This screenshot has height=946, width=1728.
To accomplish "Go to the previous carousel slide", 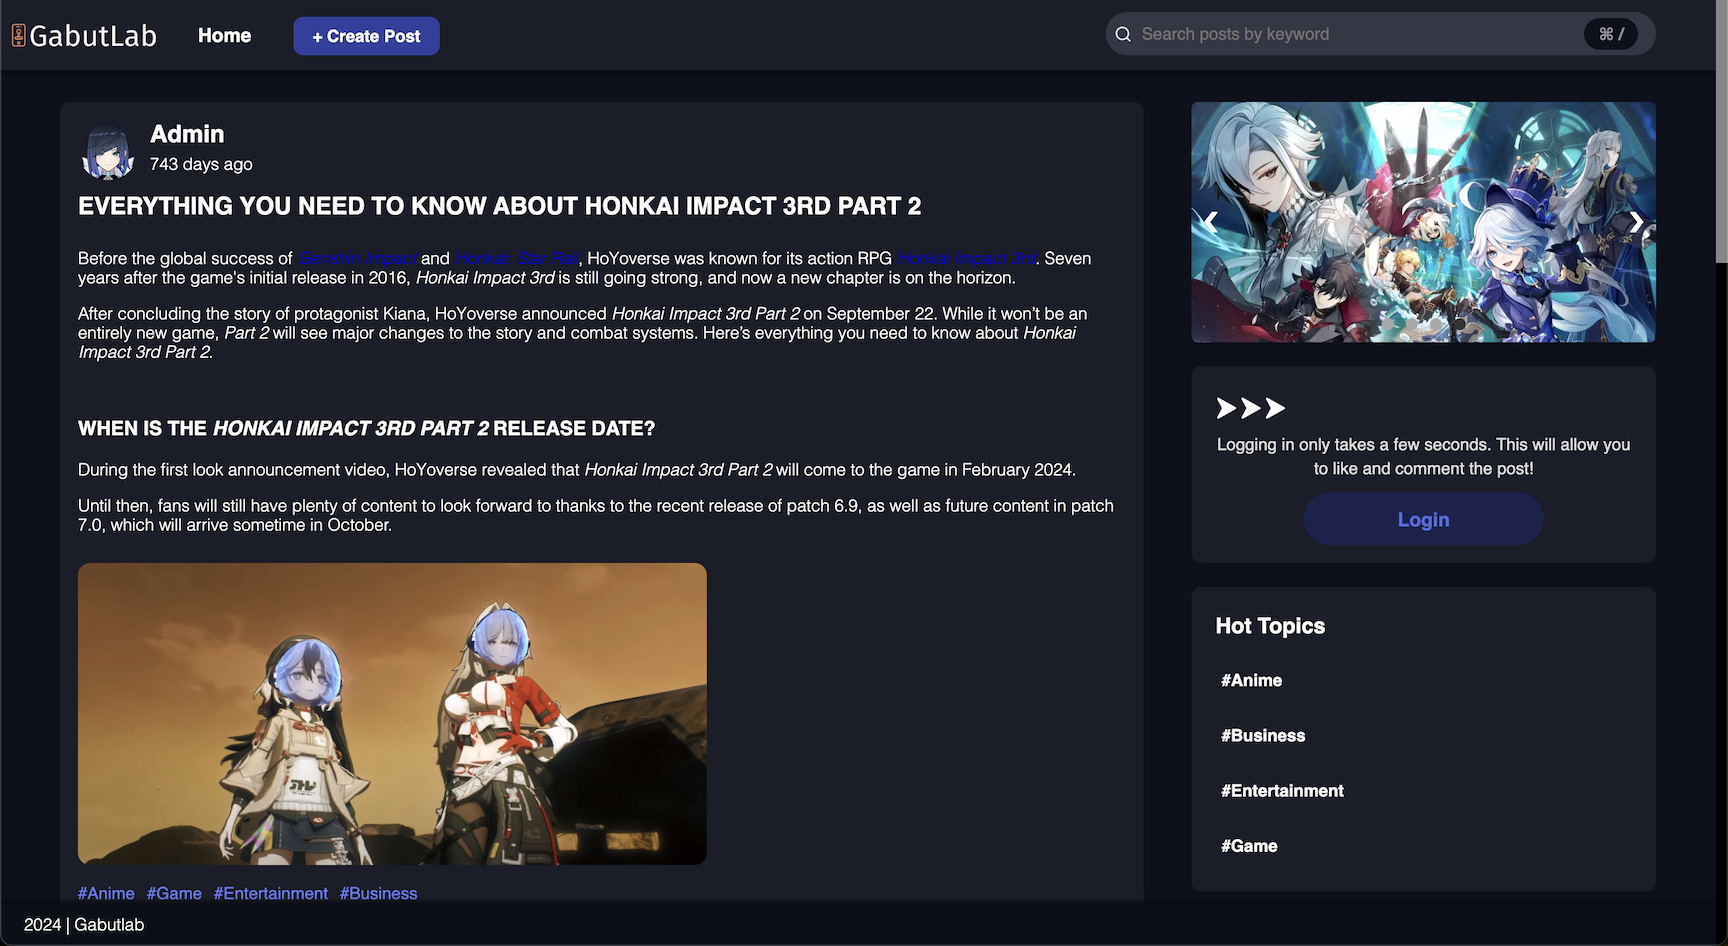I will pyautogui.click(x=1210, y=222).
